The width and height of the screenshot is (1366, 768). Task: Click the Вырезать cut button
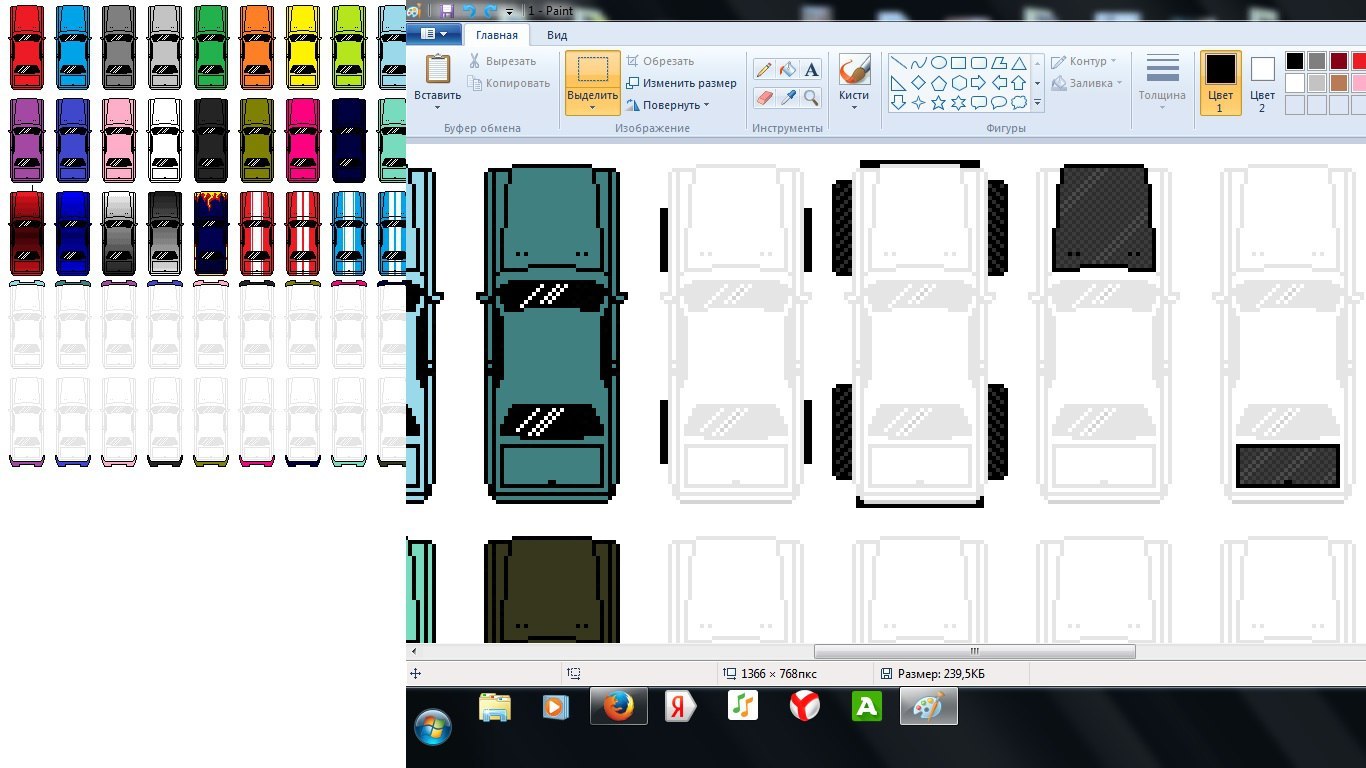(x=502, y=61)
